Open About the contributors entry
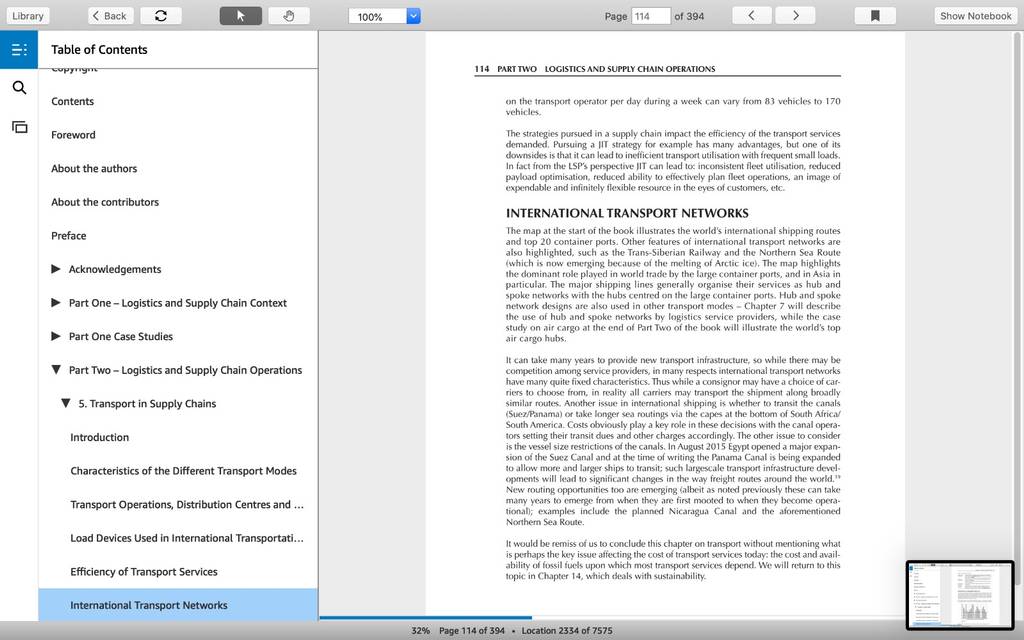The image size is (1024, 640). pos(105,202)
